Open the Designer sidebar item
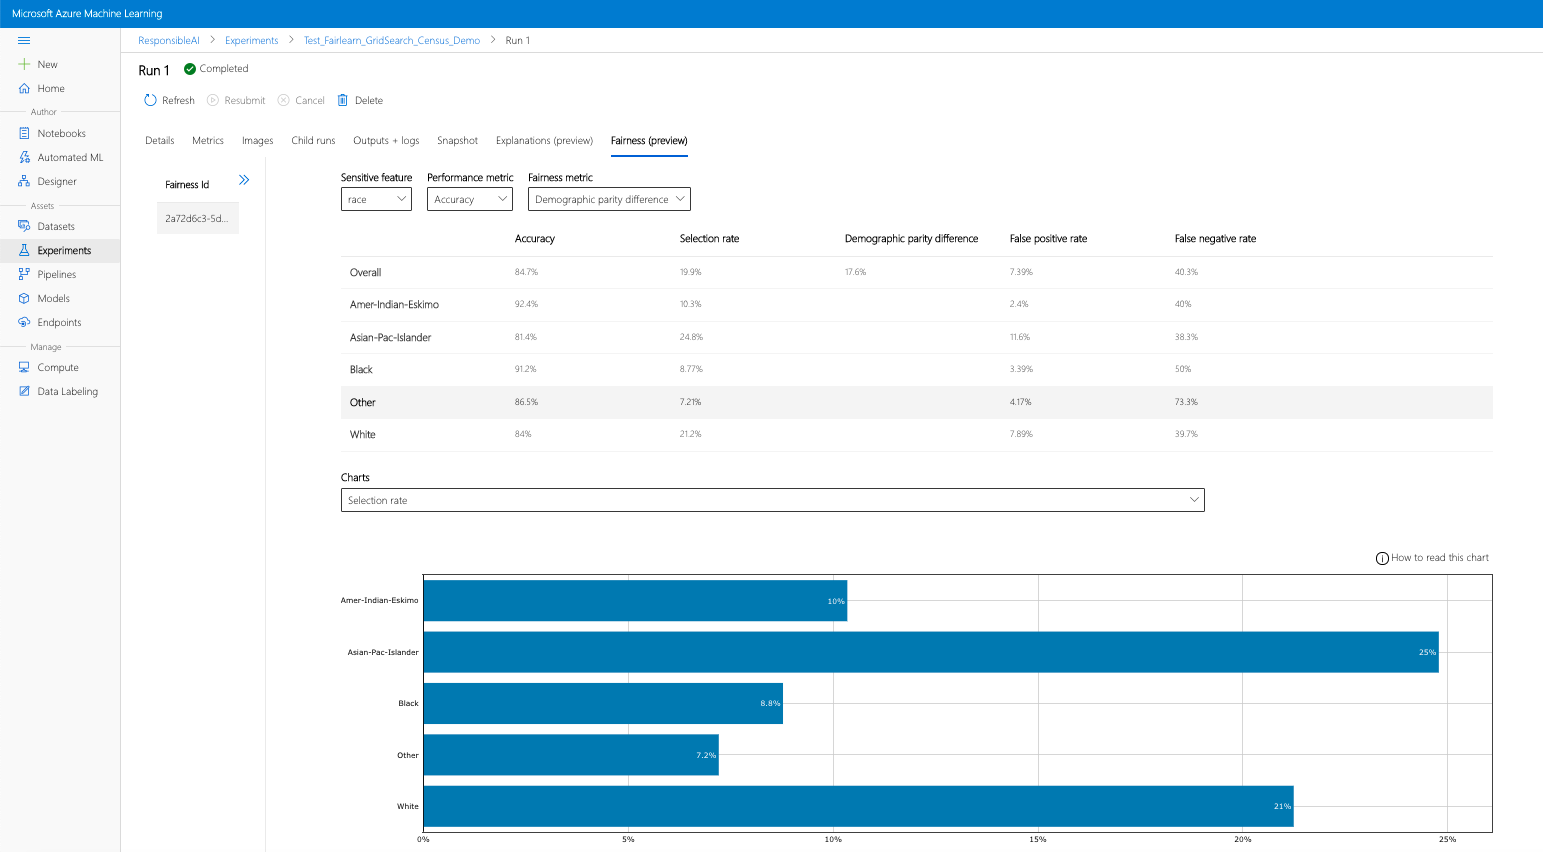Image resolution: width=1543 pixels, height=852 pixels. tap(57, 181)
